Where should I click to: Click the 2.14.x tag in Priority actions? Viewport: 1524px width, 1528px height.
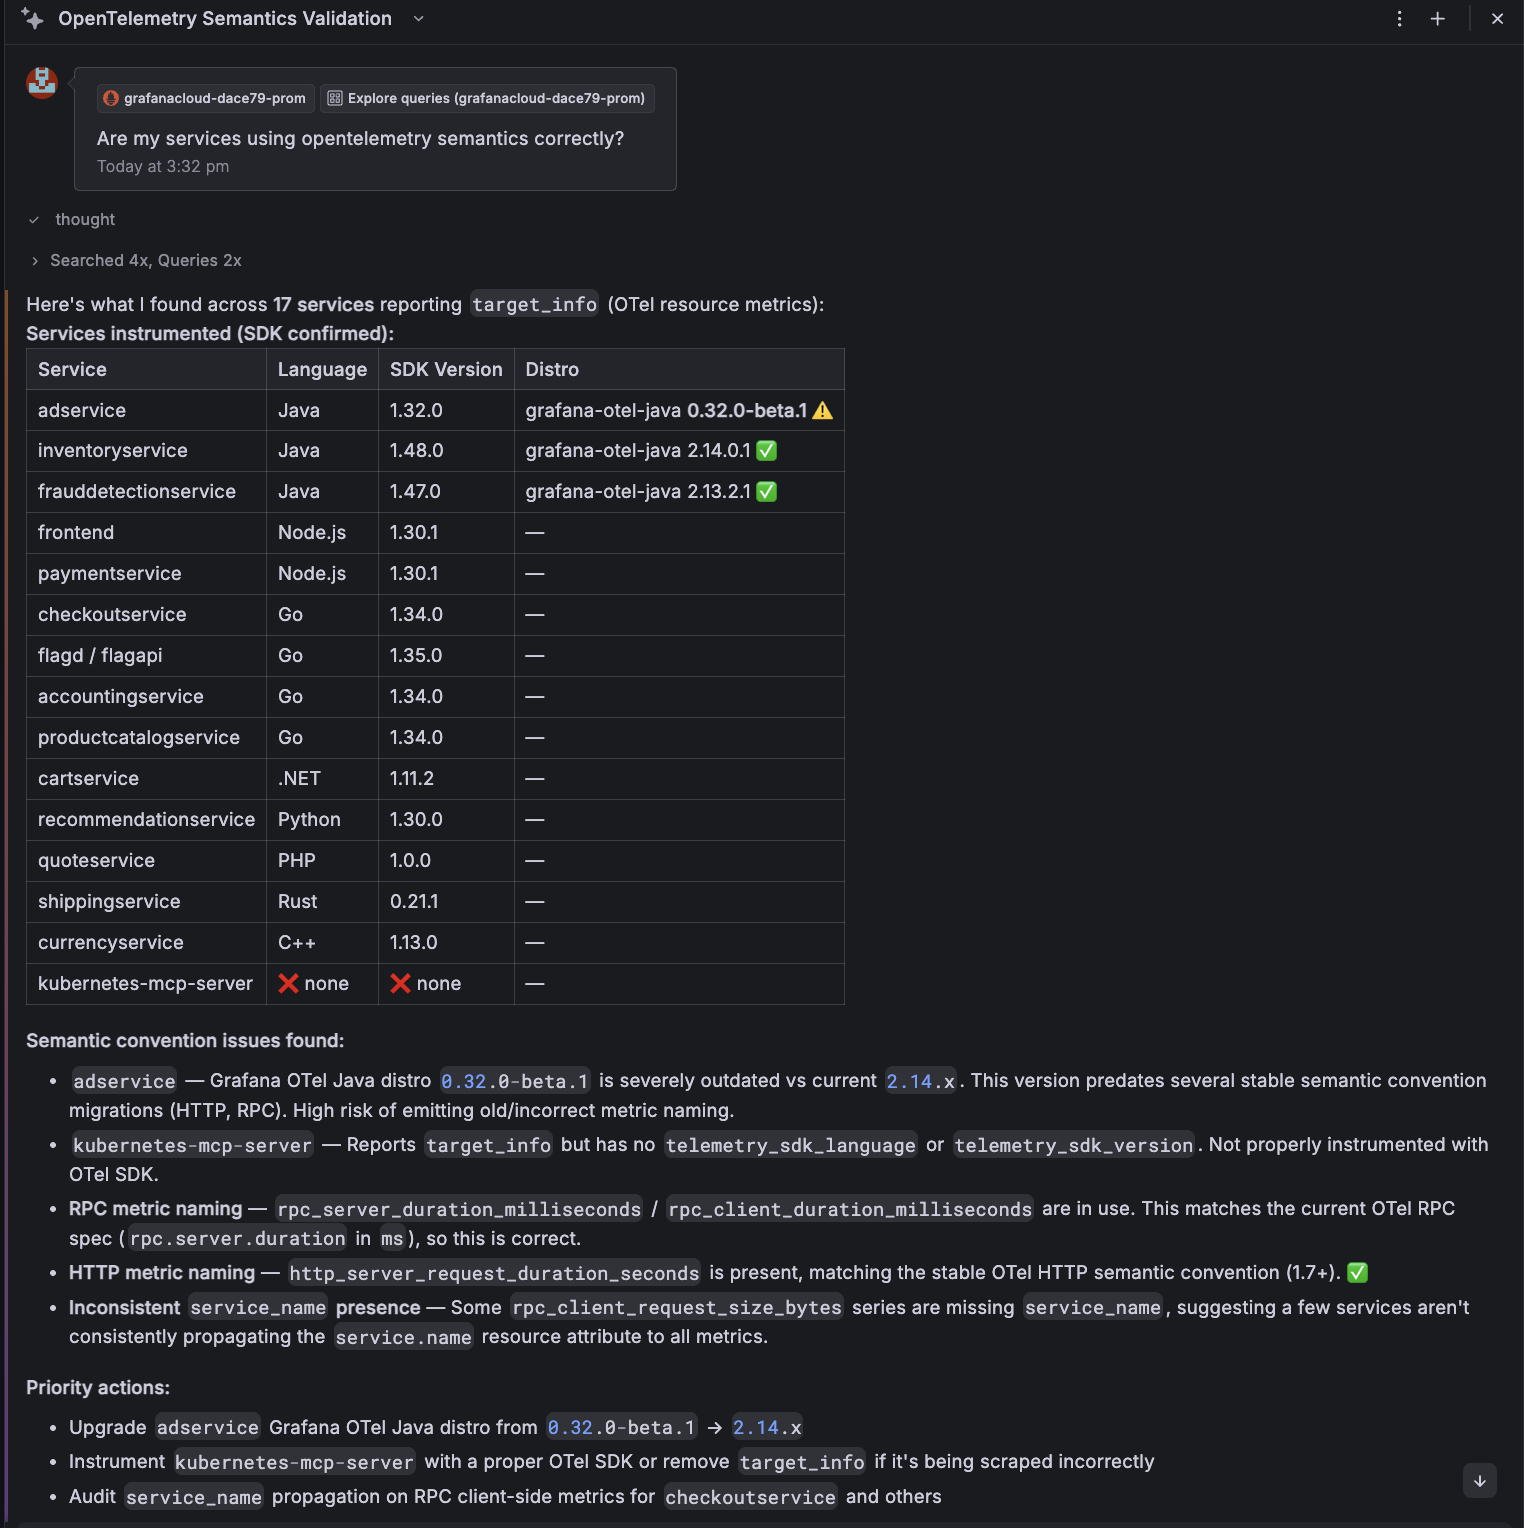pos(767,1427)
